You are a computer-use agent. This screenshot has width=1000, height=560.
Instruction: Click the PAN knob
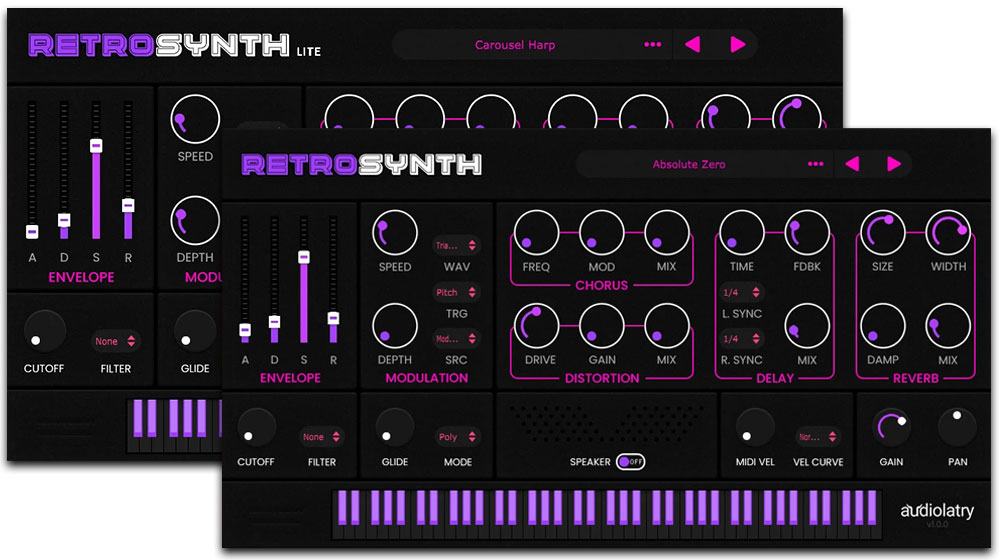point(957,429)
